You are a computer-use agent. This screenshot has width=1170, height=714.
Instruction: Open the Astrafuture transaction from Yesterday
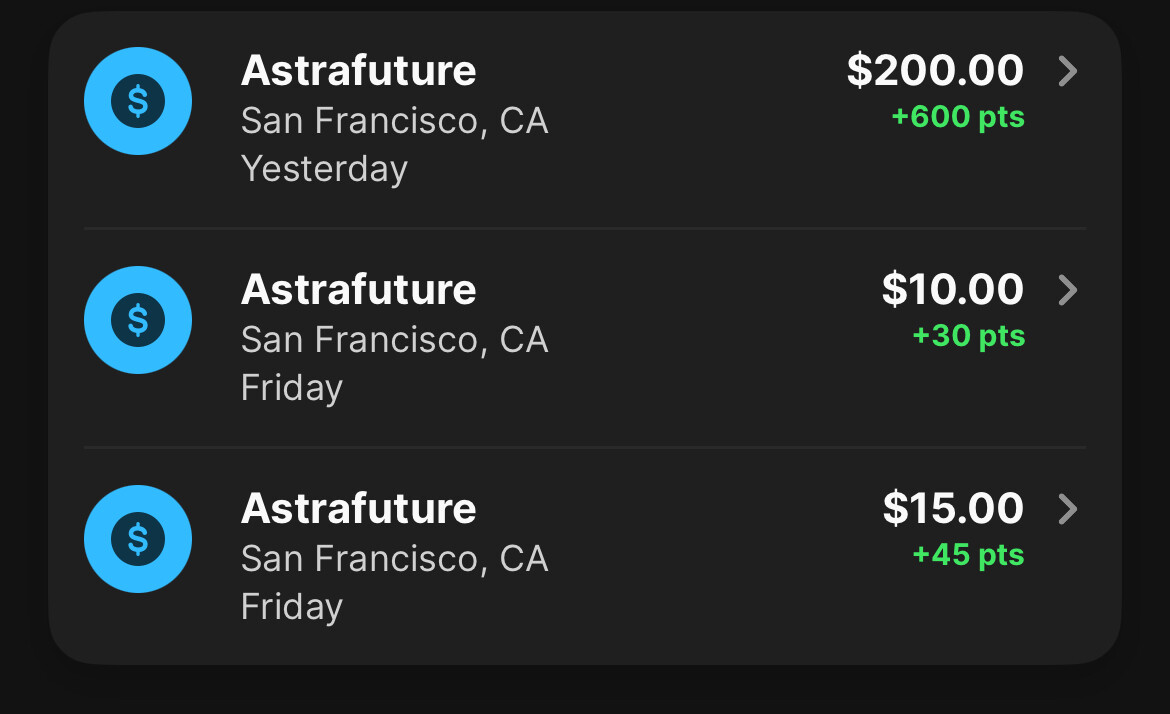coord(358,71)
